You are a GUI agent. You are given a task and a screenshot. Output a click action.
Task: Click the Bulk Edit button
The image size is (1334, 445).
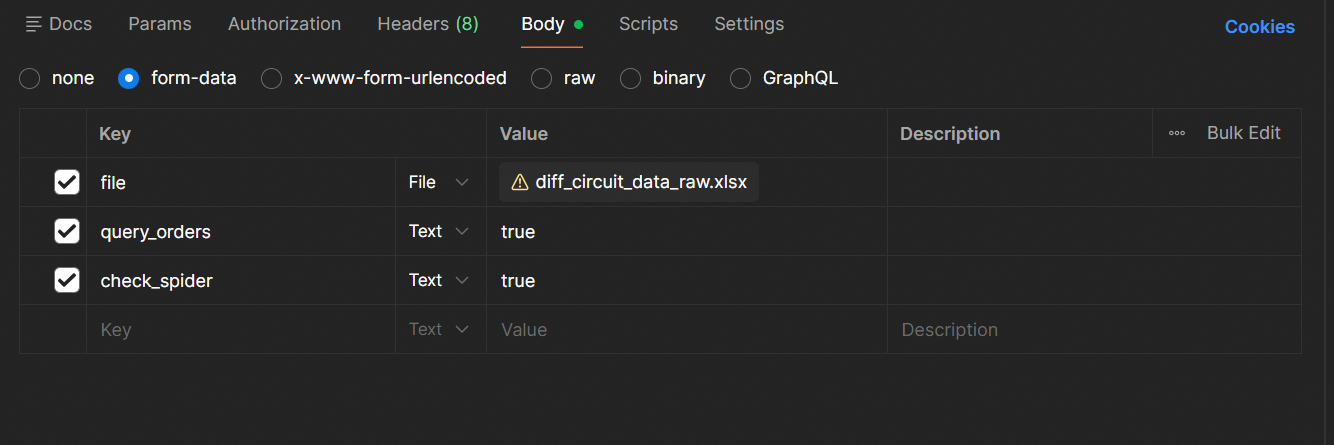[x=1243, y=133]
